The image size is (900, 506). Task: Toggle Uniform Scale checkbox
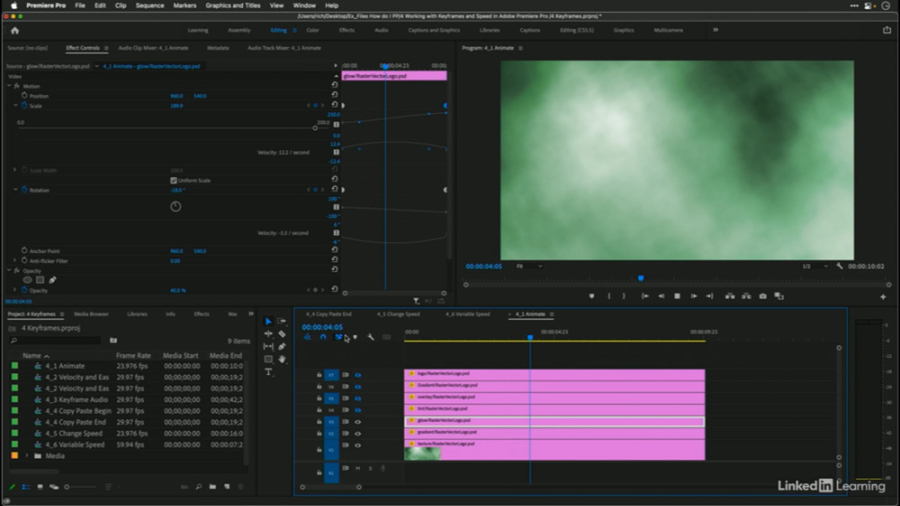173,180
